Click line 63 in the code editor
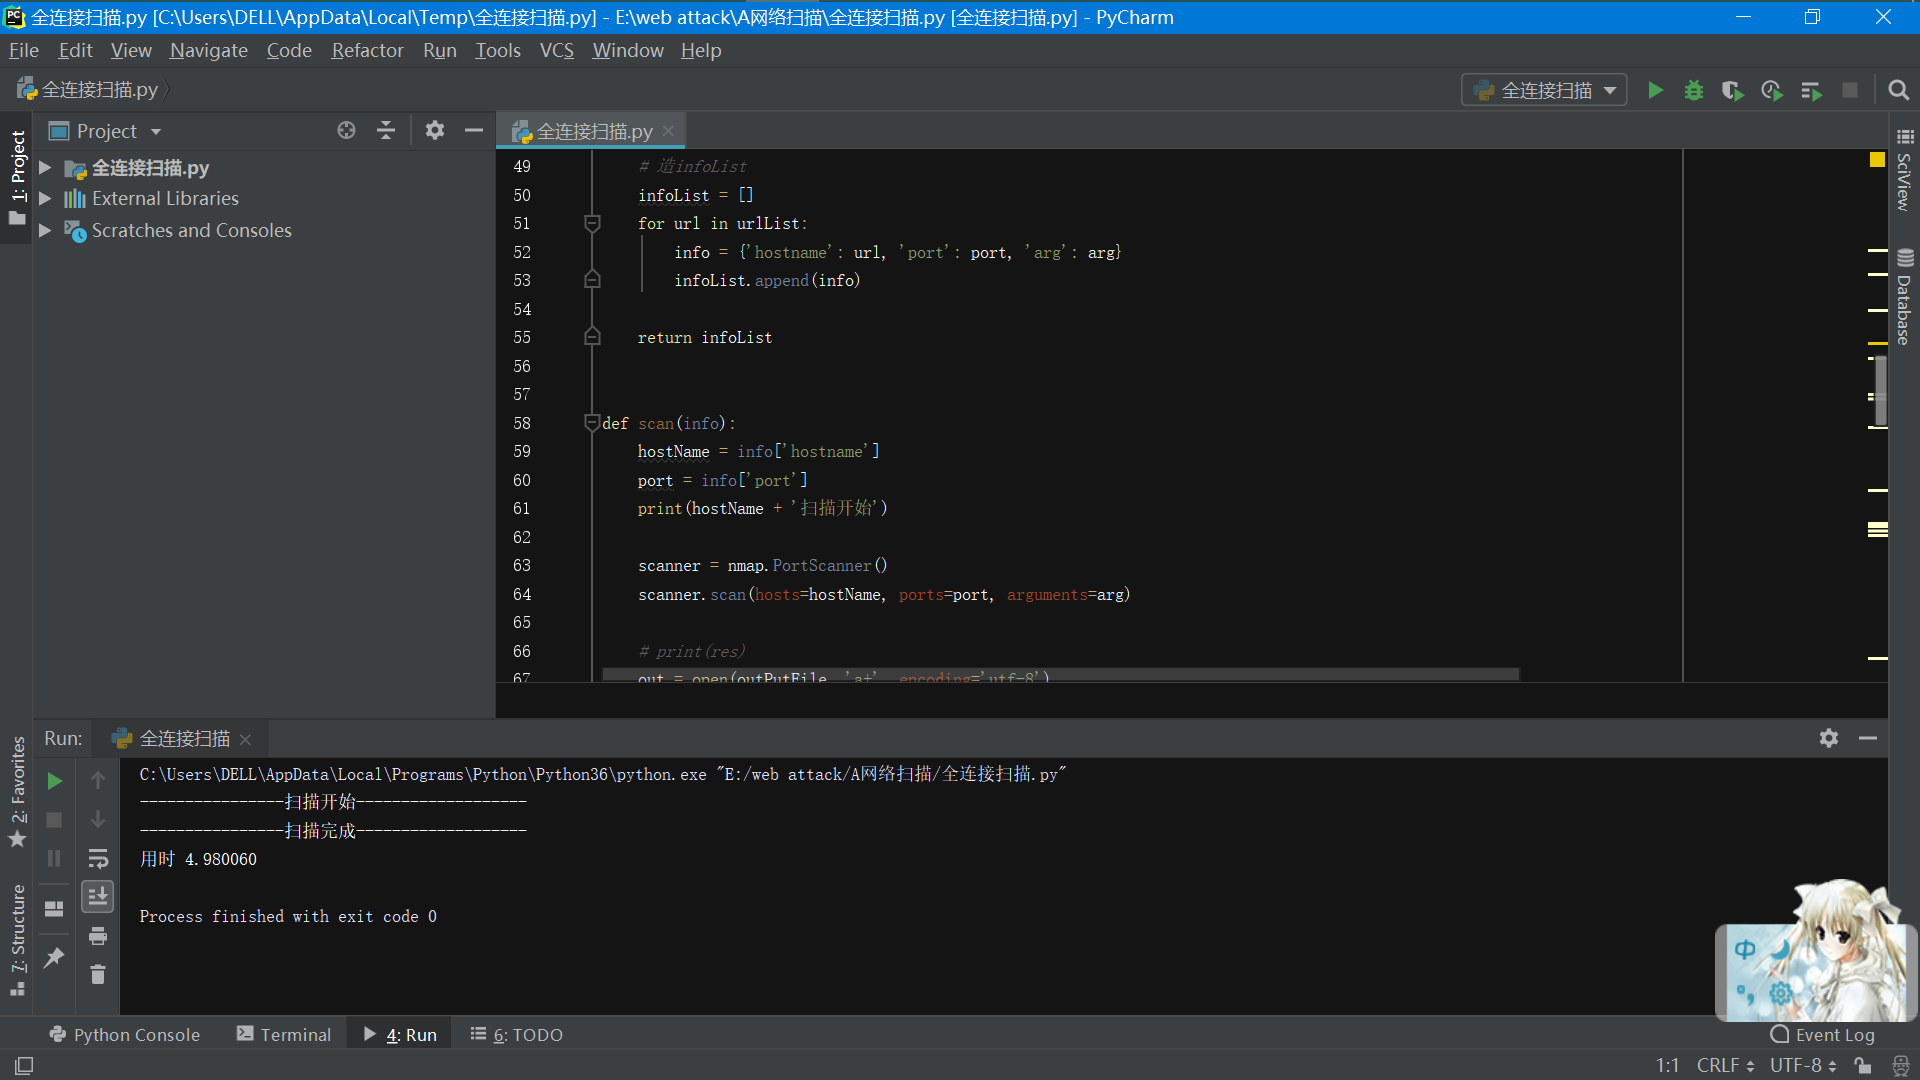 point(762,566)
